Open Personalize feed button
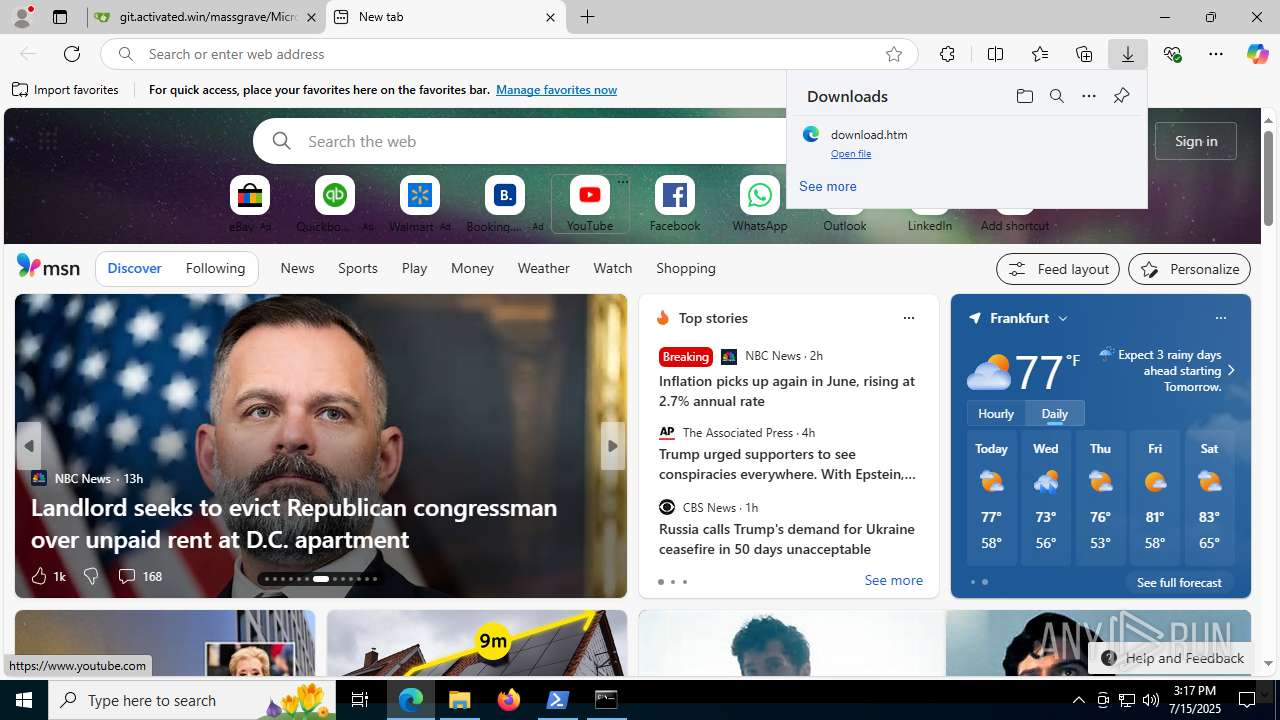 click(x=1189, y=269)
